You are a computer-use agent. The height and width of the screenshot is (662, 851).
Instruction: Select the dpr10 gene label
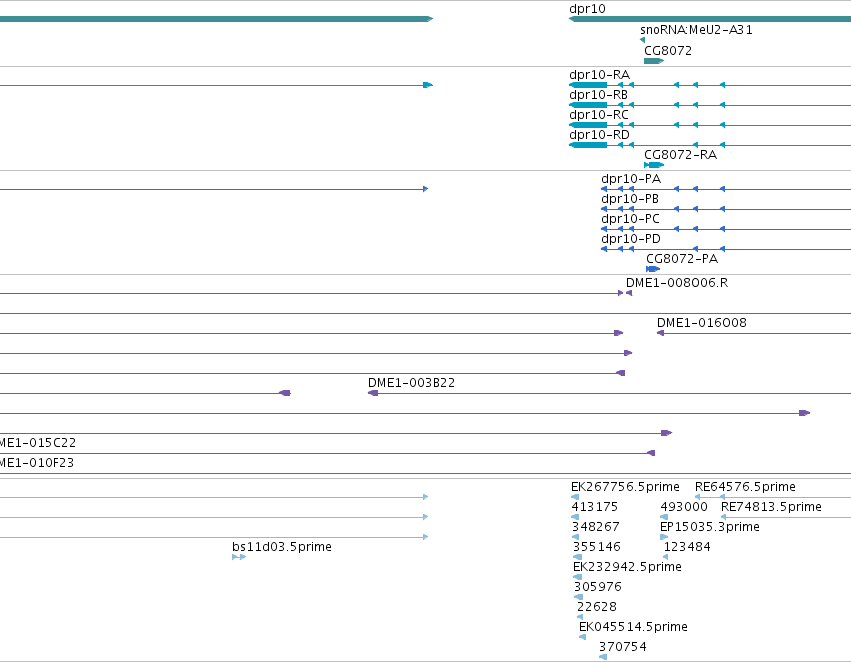[x=587, y=9]
